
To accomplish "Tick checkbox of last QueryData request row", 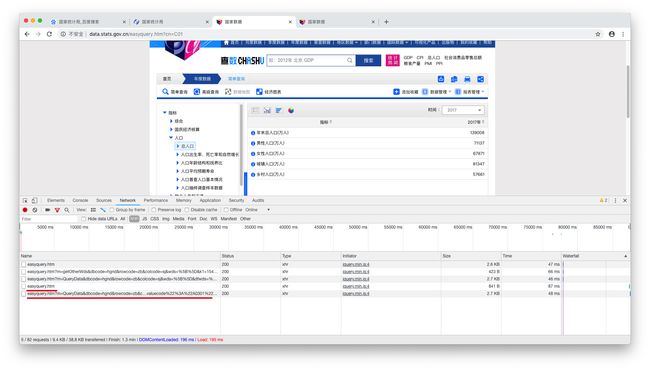I will coord(24,294).
